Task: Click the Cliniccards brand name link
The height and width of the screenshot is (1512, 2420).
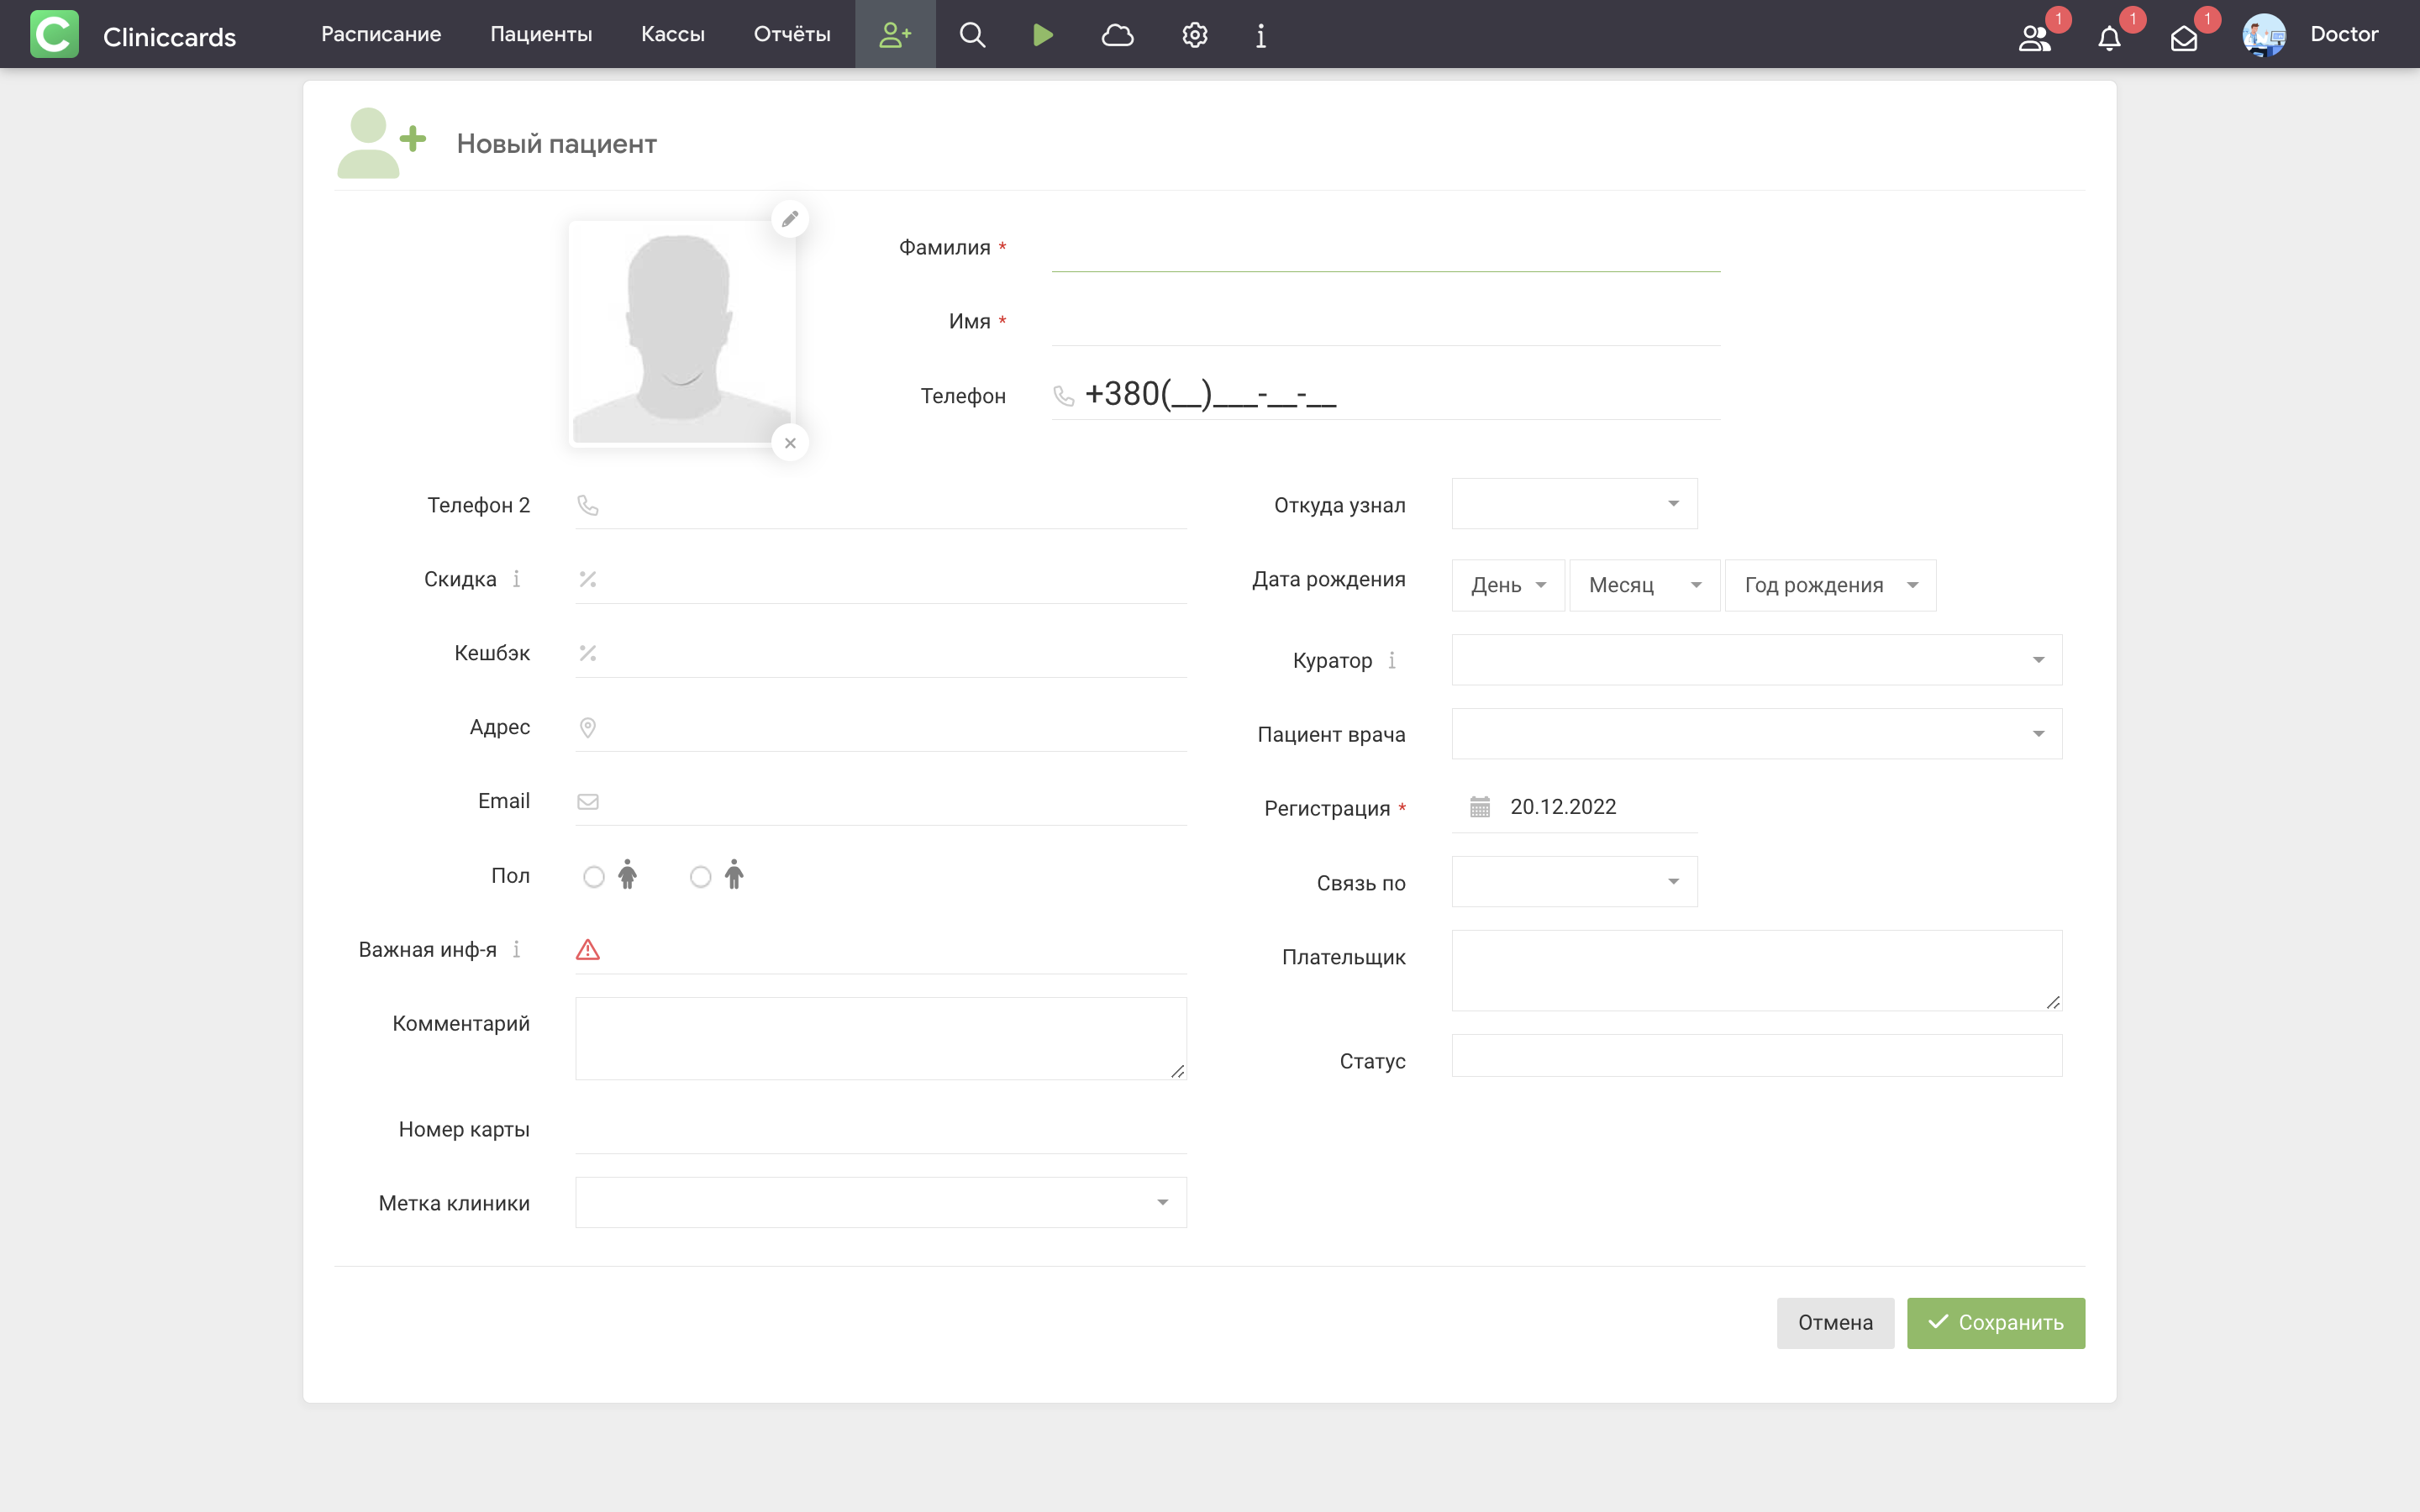Action: pyautogui.click(x=169, y=37)
